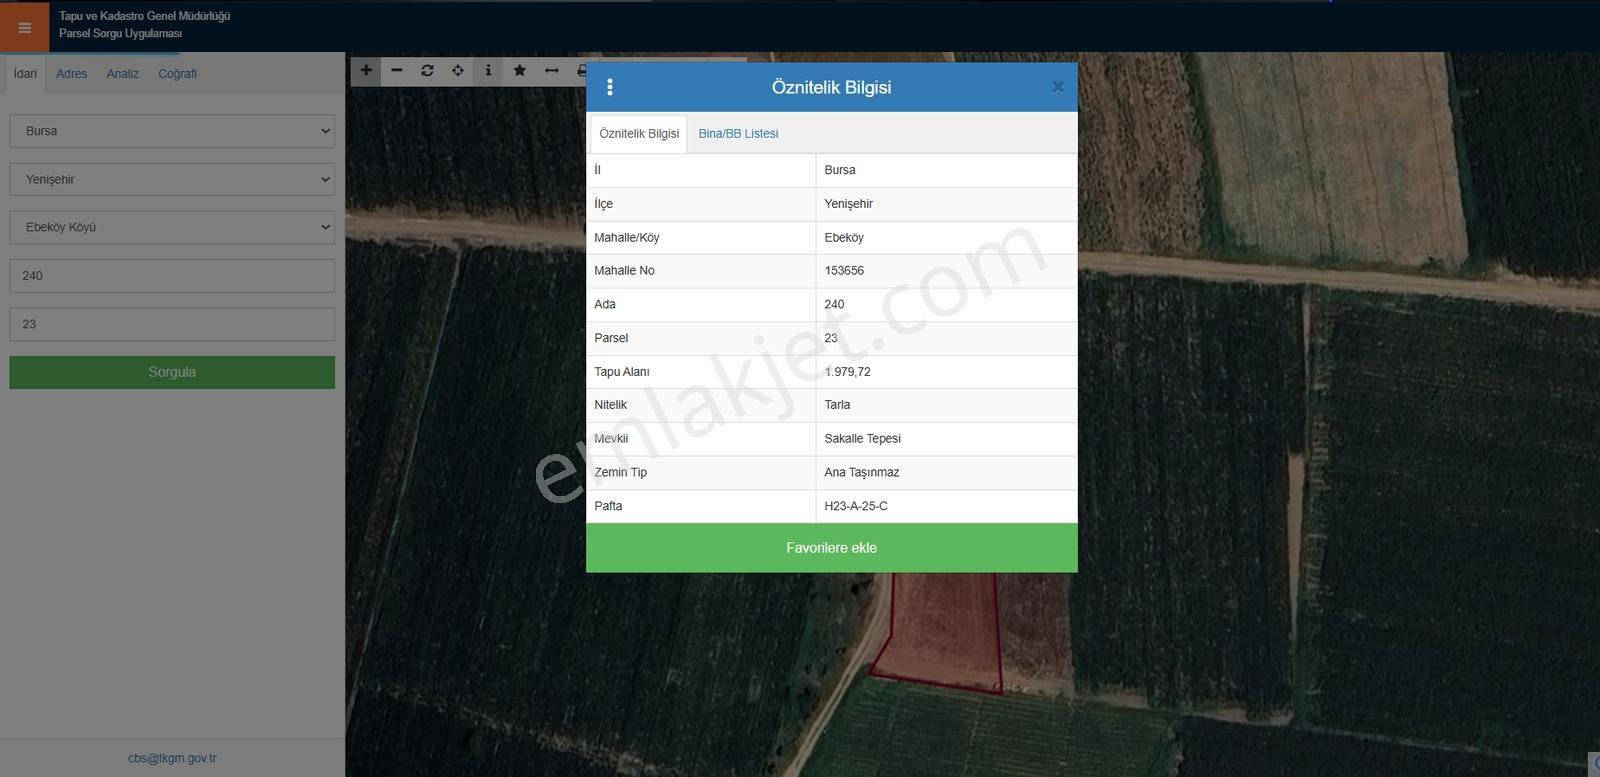This screenshot has height=777, width=1600.
Task: Open cbs@tkgm.gov.tr email link
Action: [172, 758]
